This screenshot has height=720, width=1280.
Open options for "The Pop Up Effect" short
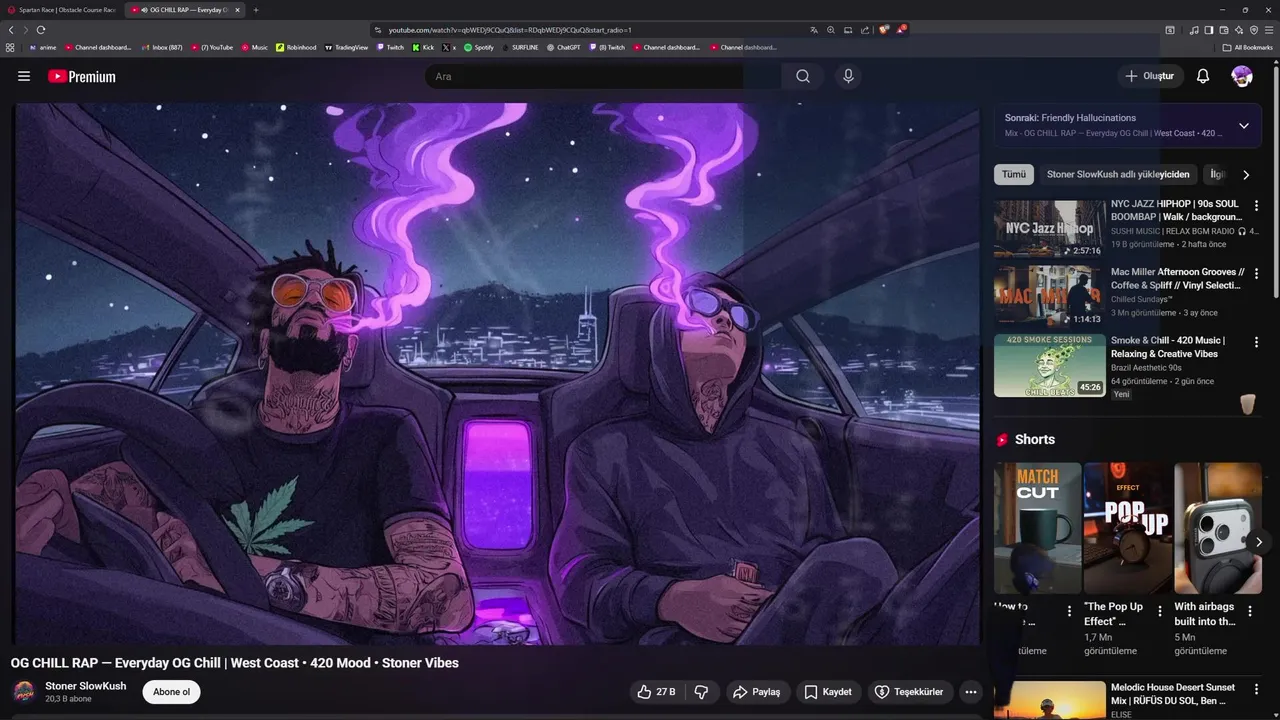point(1160,611)
